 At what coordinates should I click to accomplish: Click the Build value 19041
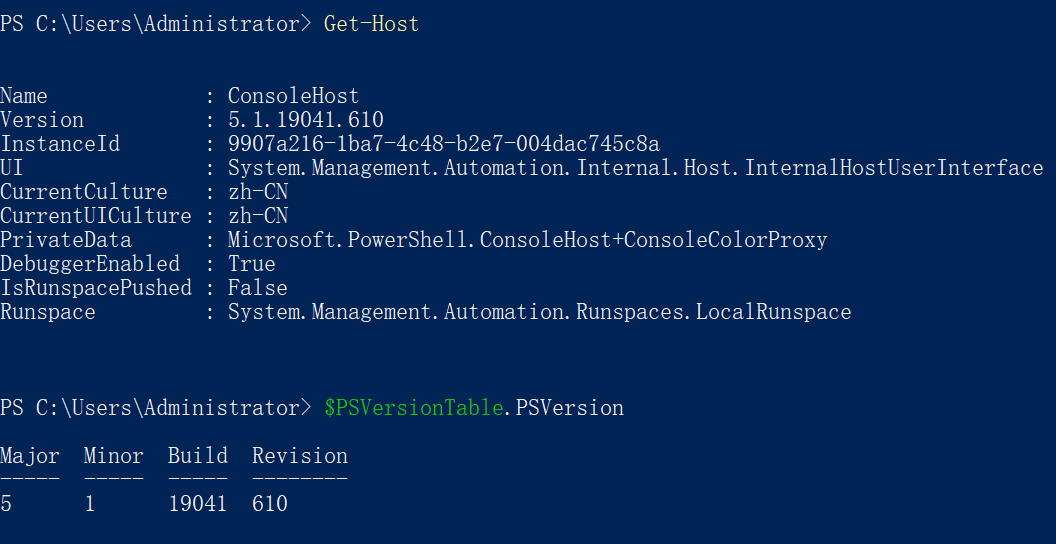point(197,504)
